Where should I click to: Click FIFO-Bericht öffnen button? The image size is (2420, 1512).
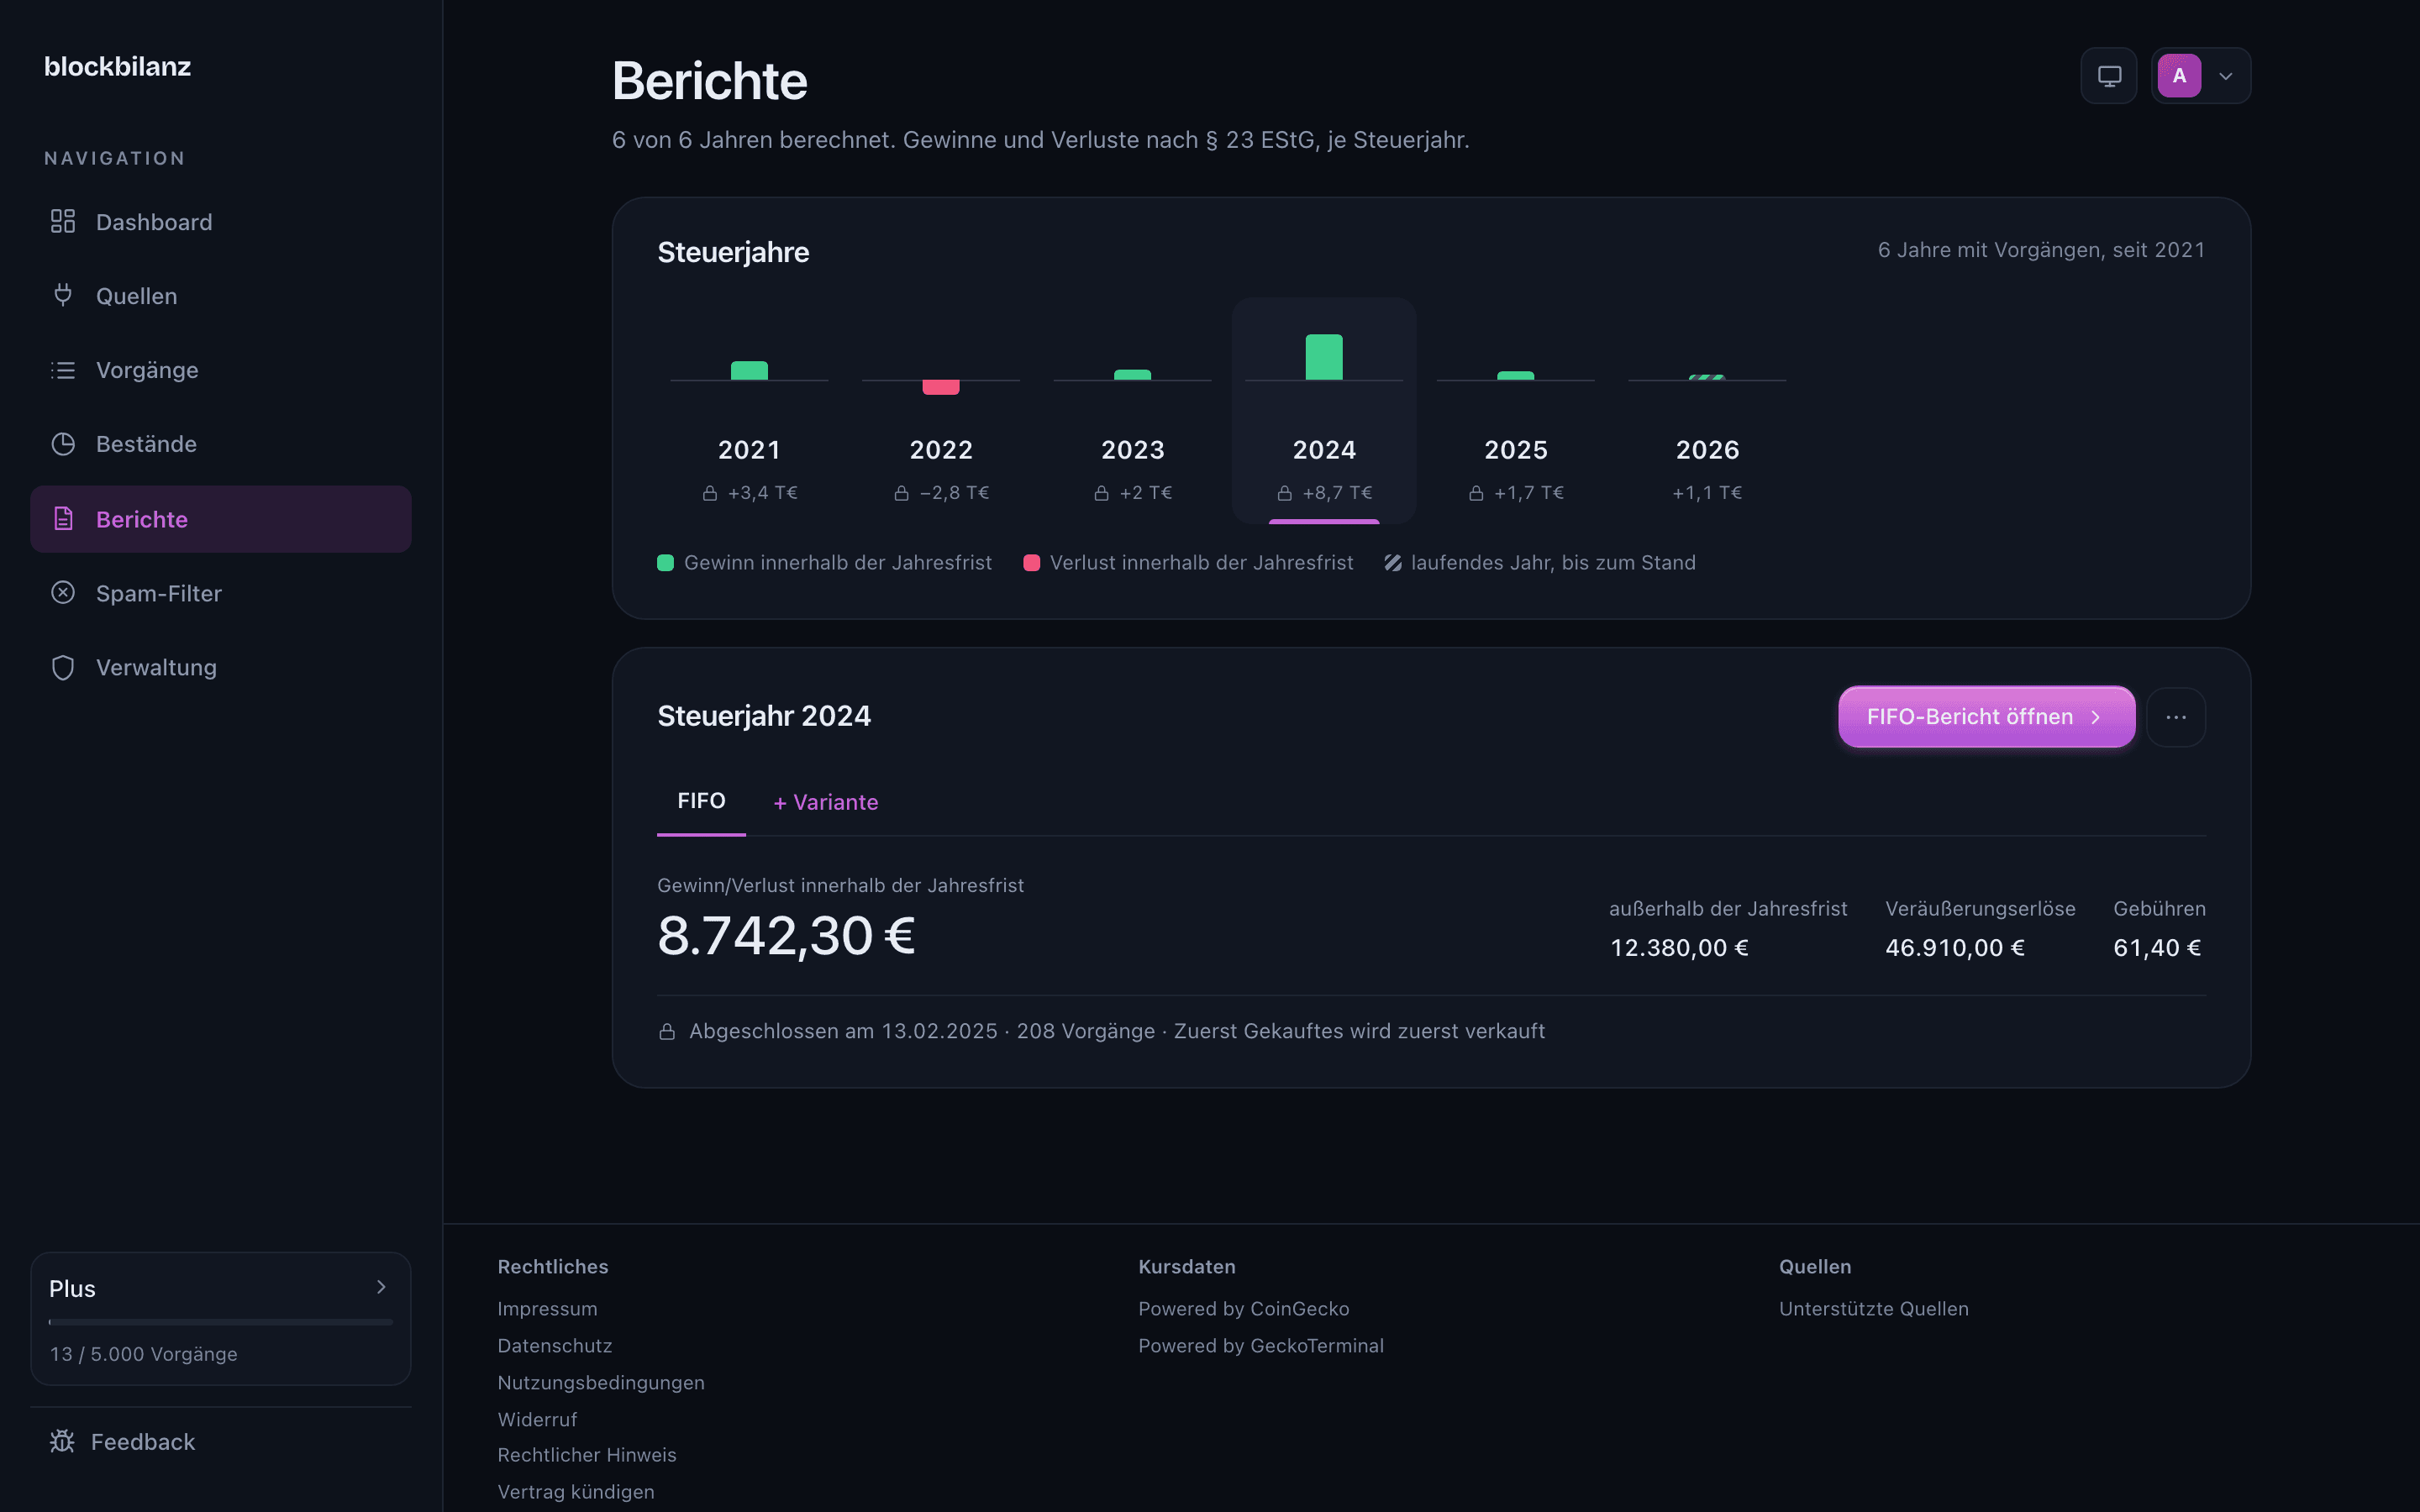pos(1986,717)
